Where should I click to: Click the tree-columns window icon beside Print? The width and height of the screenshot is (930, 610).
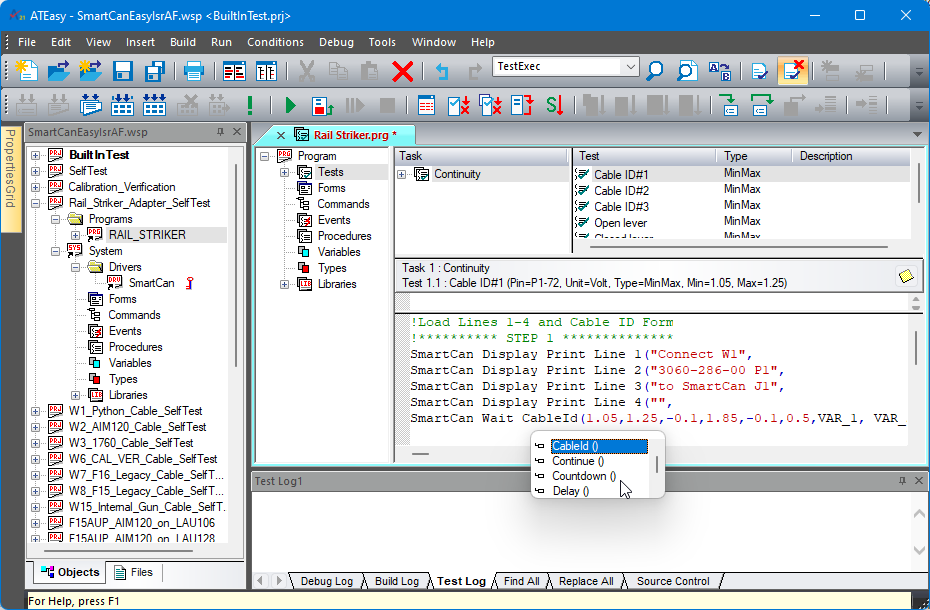pyautogui.click(x=266, y=71)
